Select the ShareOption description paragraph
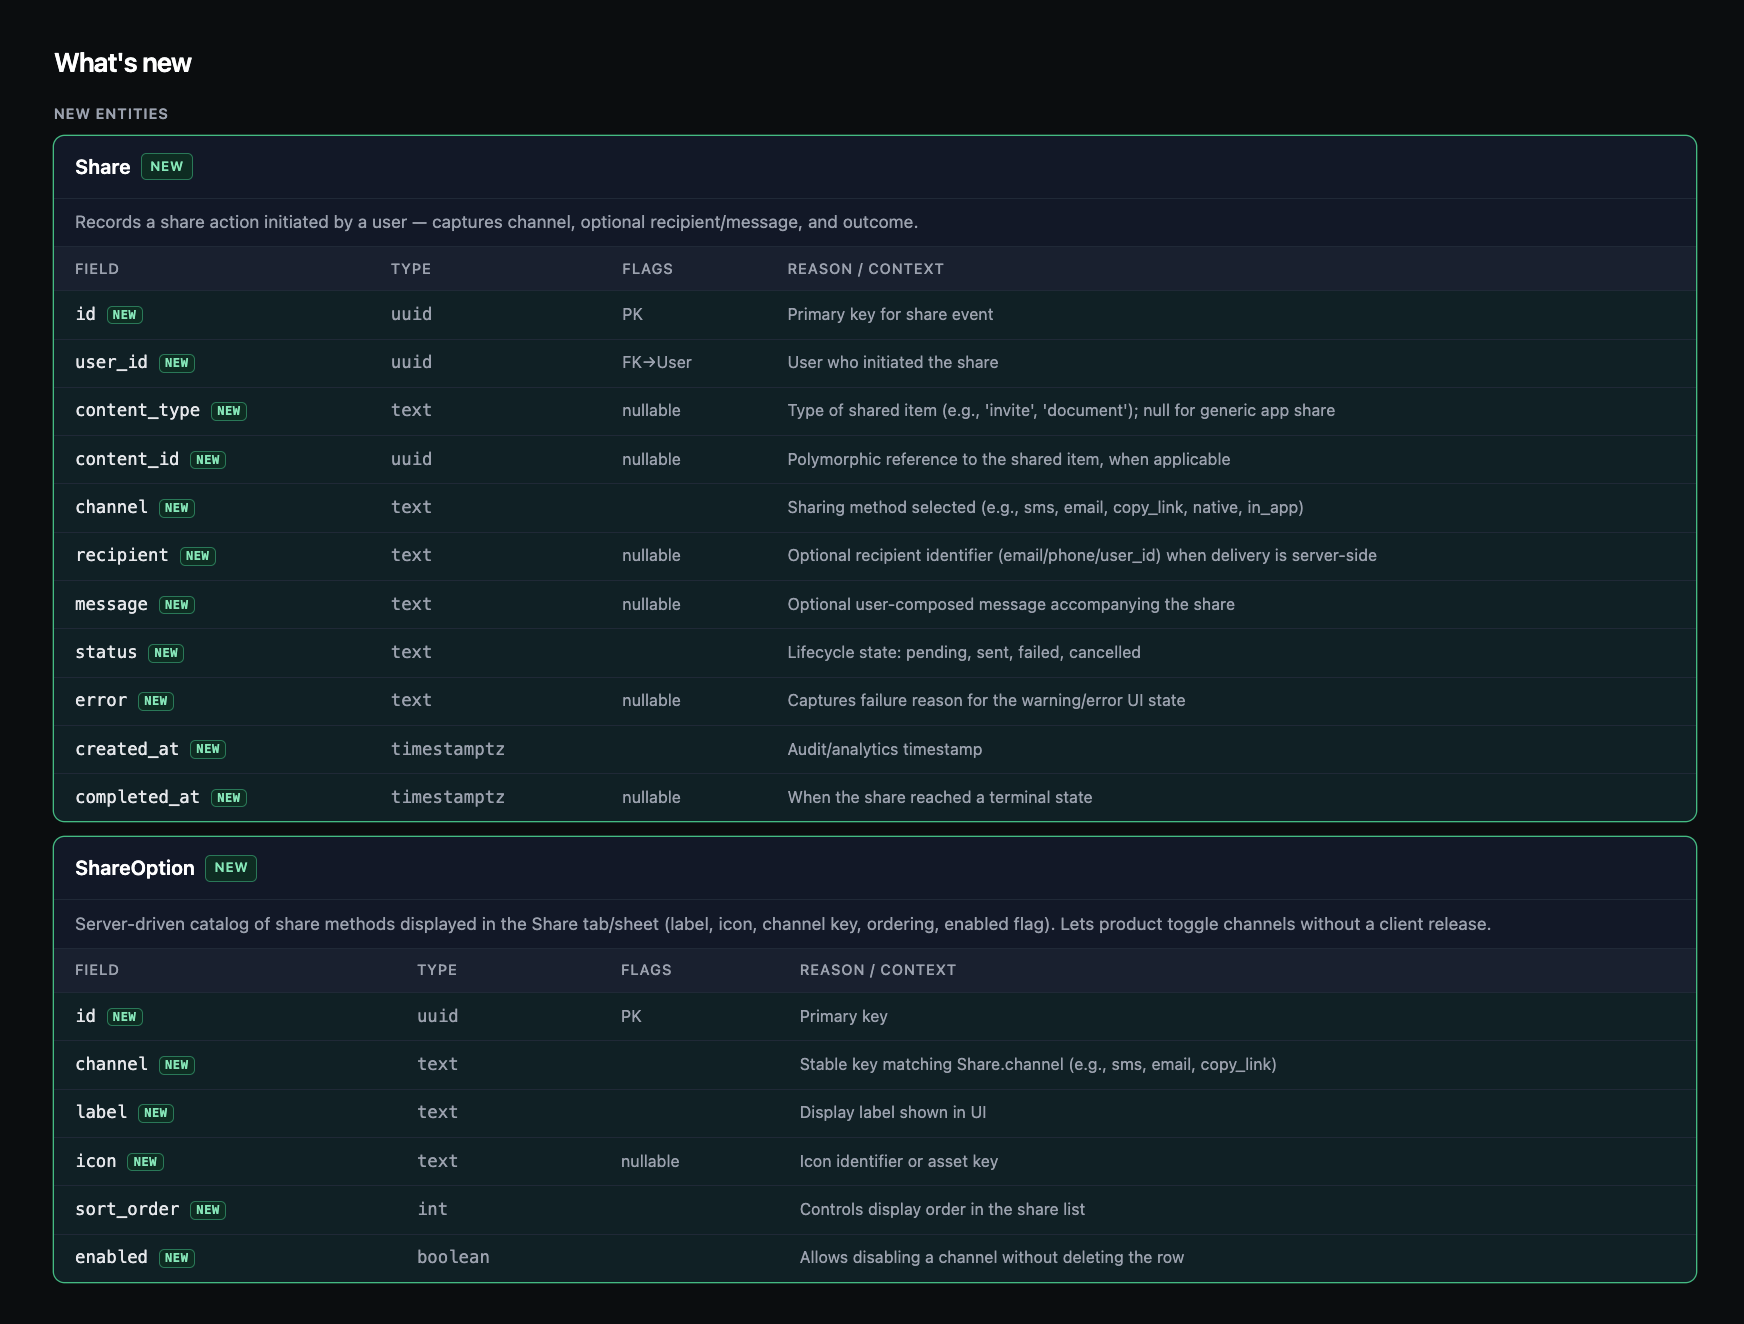The image size is (1744, 1324). pos(783,924)
